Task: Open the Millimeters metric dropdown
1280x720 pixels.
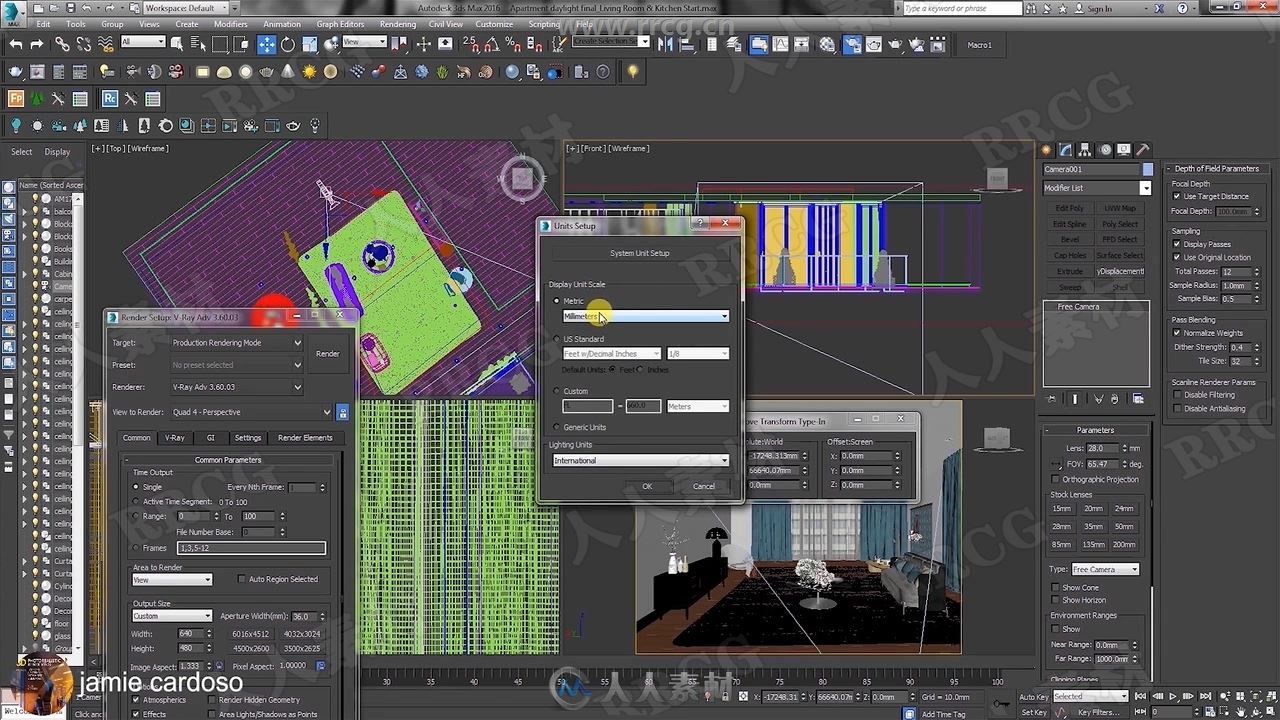Action: tap(646, 316)
